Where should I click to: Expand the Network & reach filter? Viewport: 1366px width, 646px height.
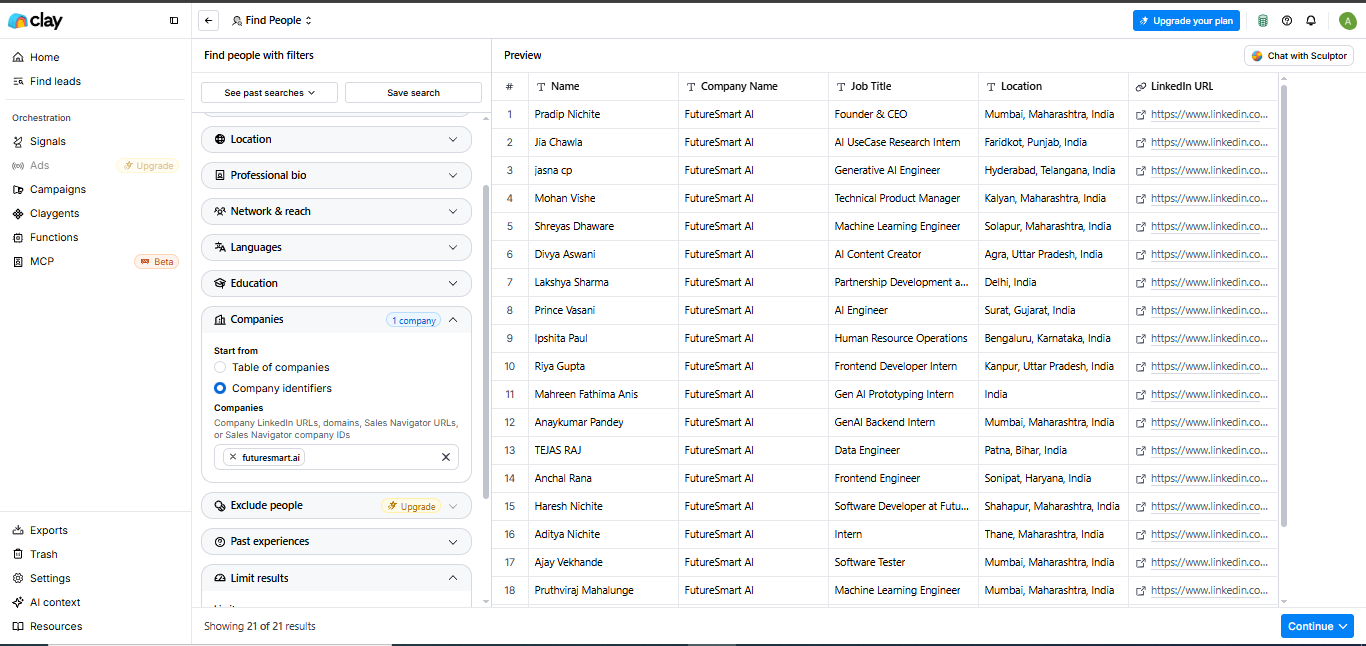(336, 211)
